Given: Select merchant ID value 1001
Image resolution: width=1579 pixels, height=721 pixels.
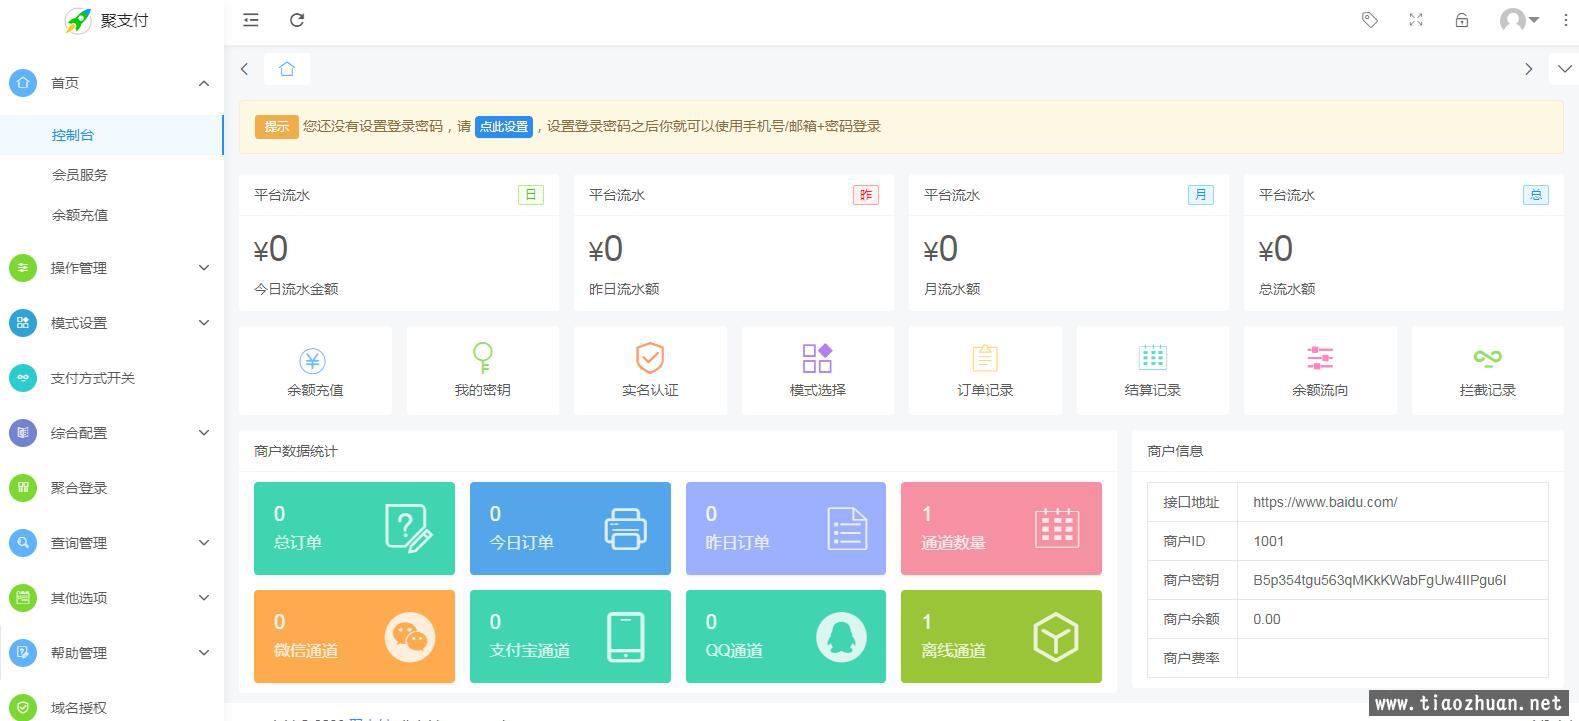Looking at the screenshot, I should pyautogui.click(x=1268, y=541).
